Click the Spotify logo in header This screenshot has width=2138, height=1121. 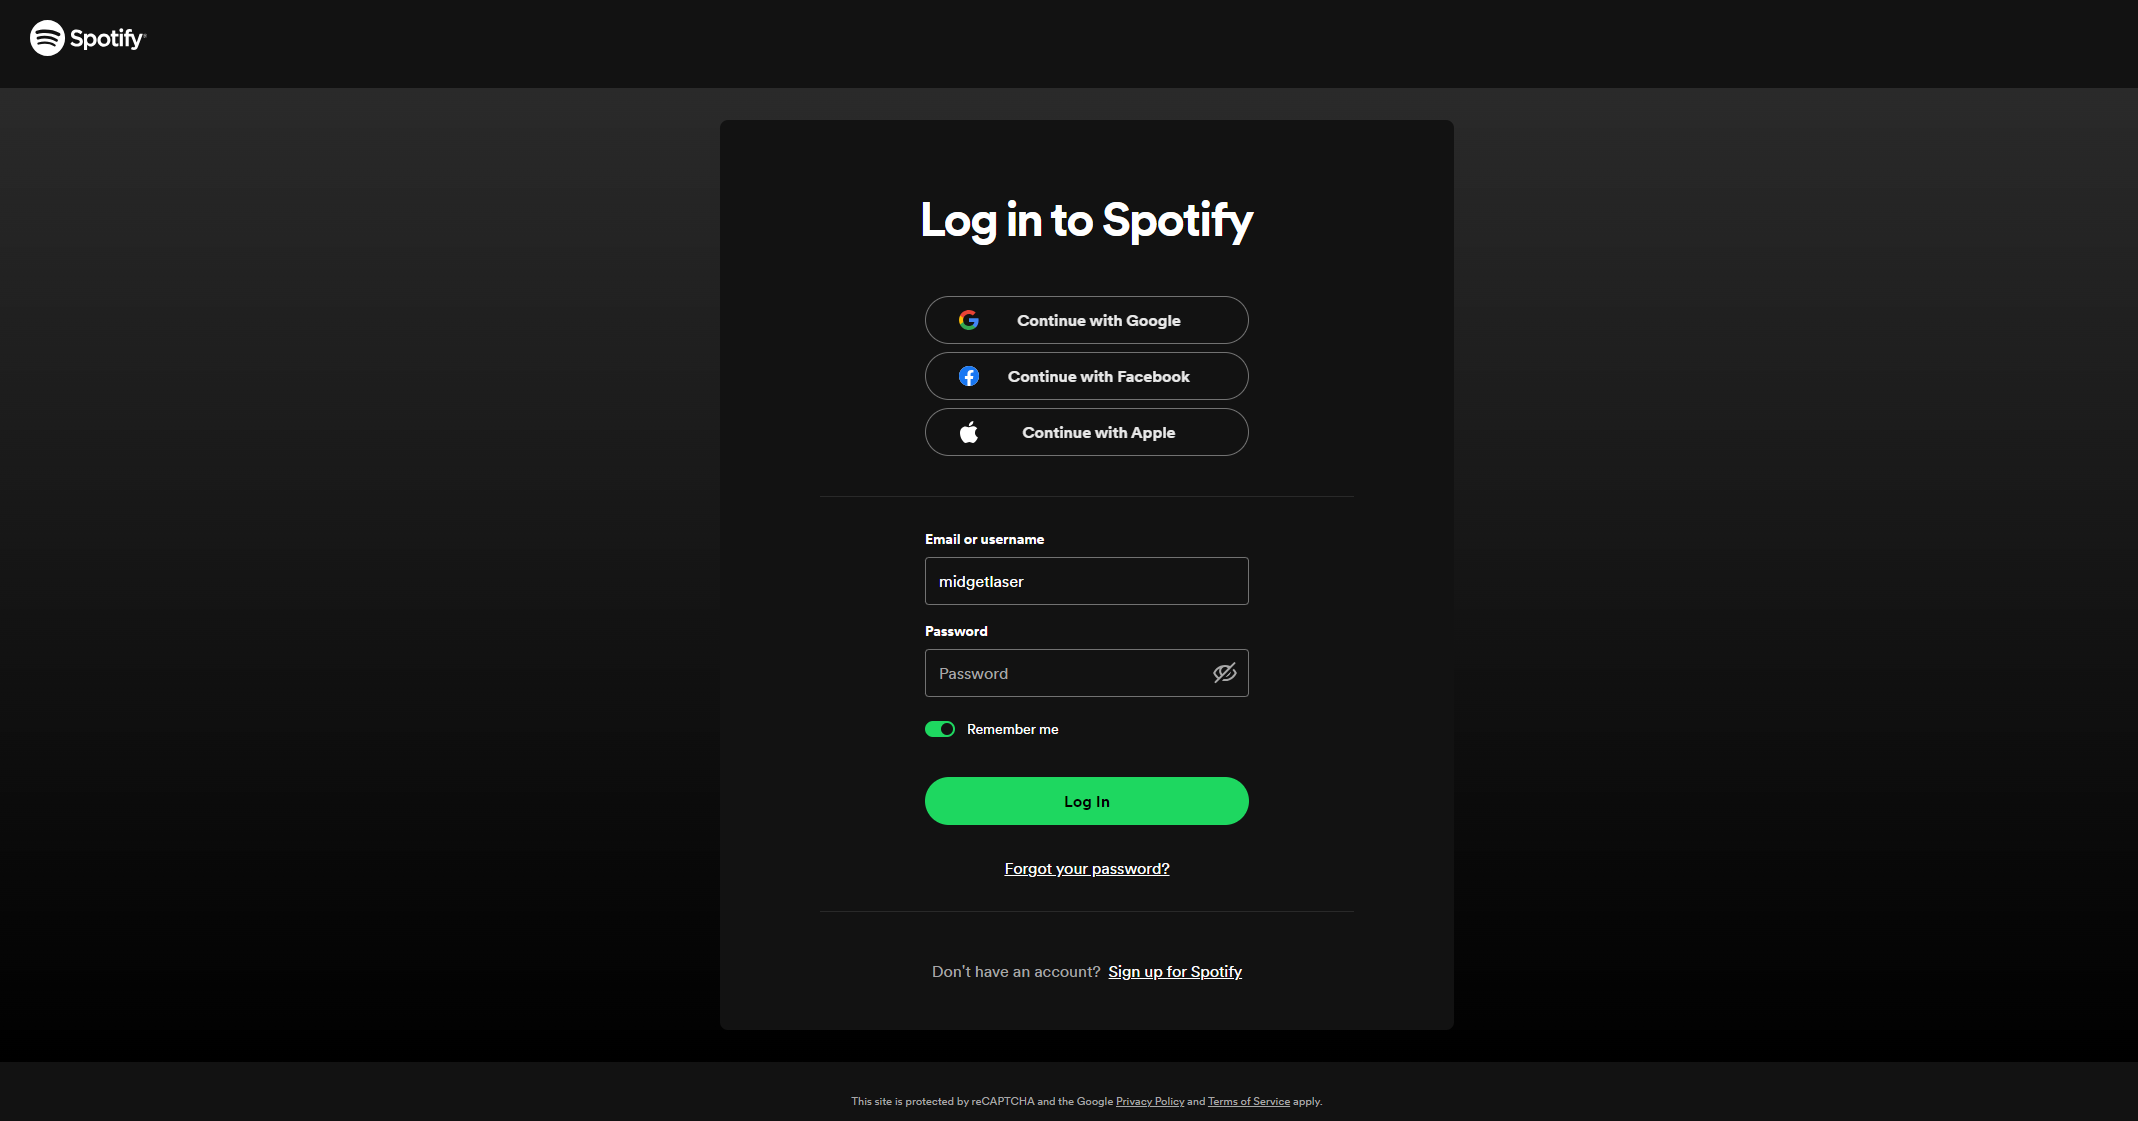tap(88, 38)
